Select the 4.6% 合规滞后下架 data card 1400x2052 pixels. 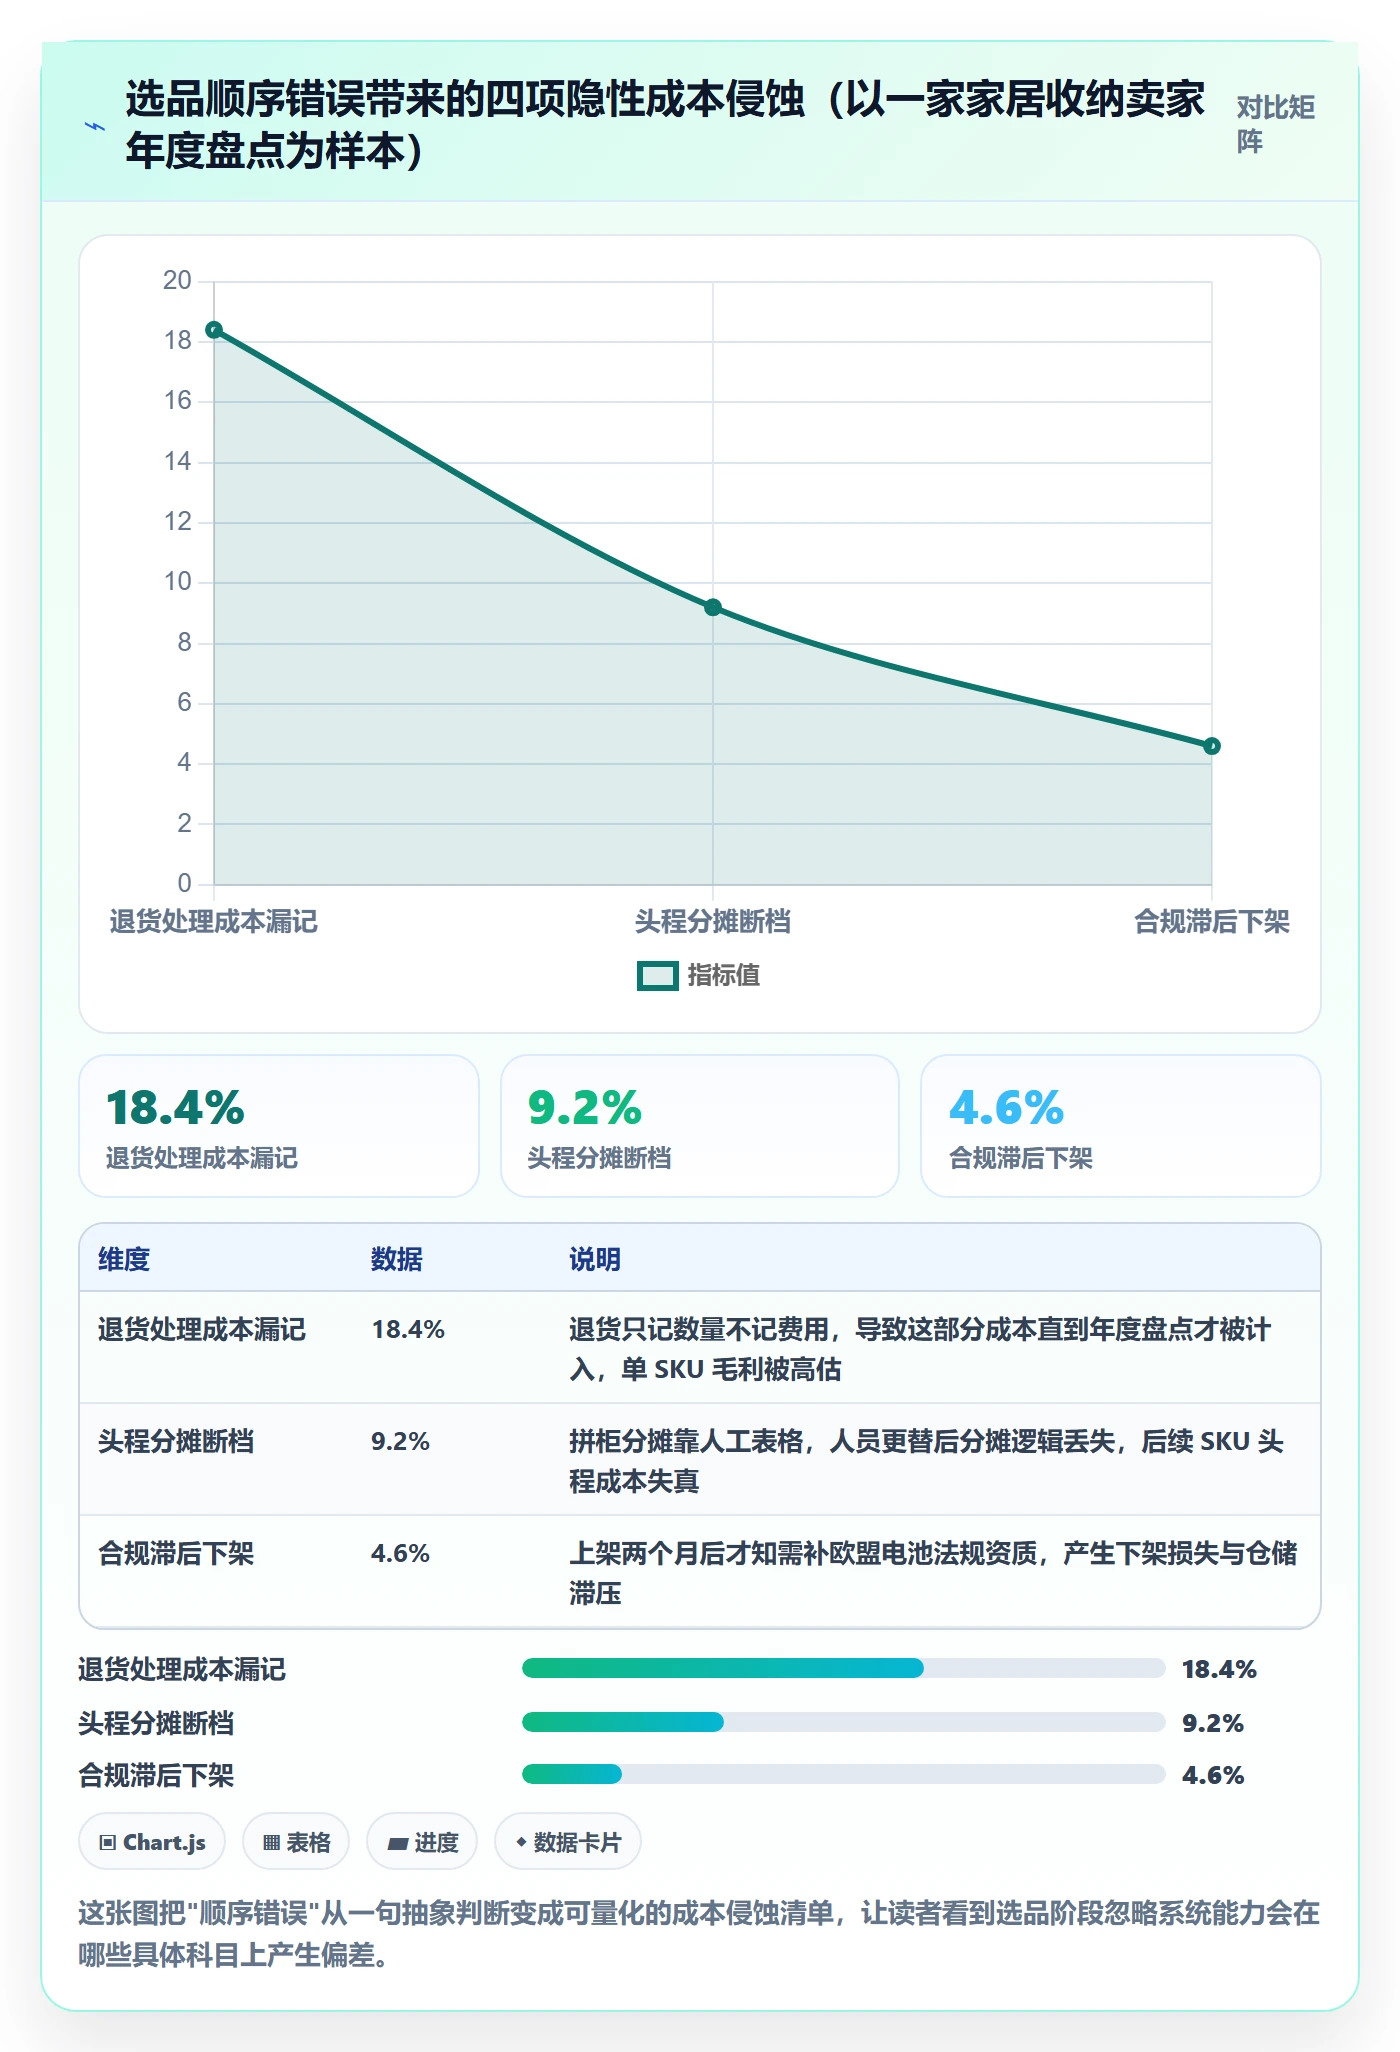click(x=1121, y=1126)
